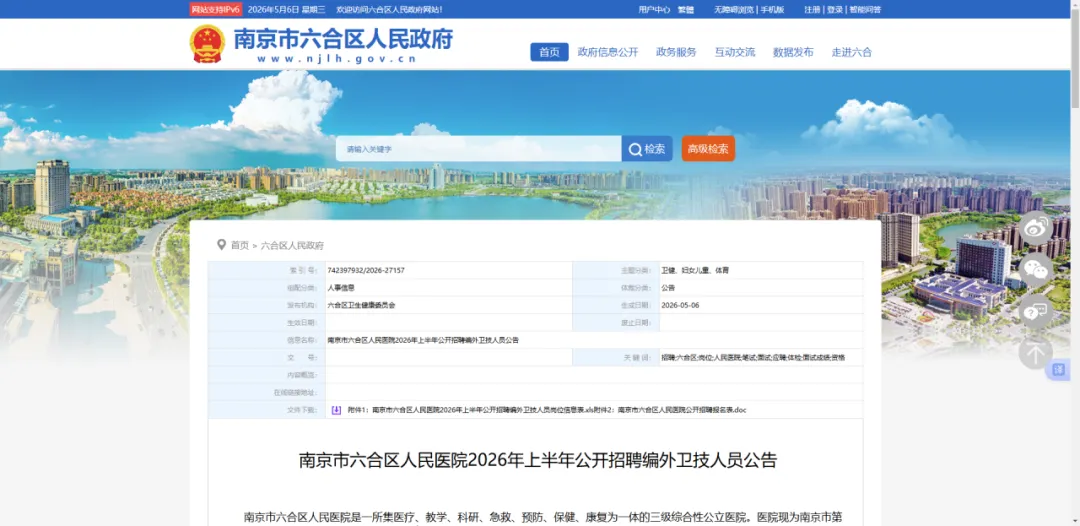Screen dimensions: 1080x526
Task: Open the 政务服务 menu
Action: (x=676, y=52)
